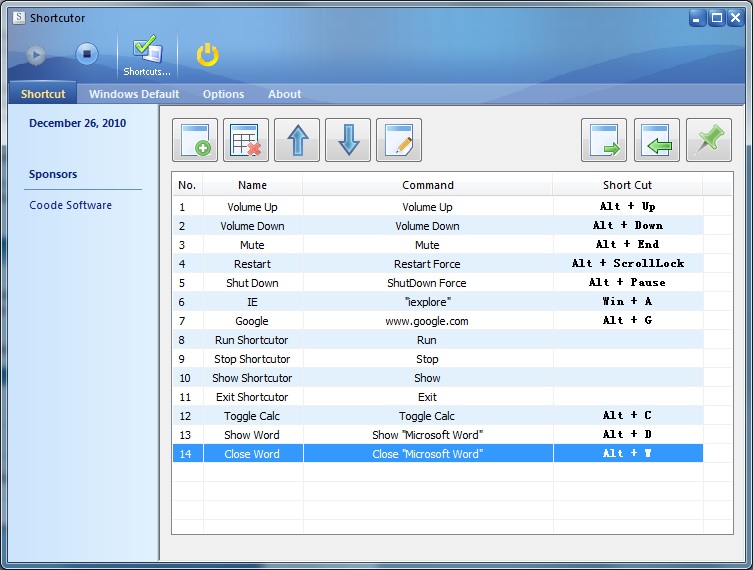This screenshot has width=753, height=570.
Task: Sort by the Name column header
Action: 253,185
